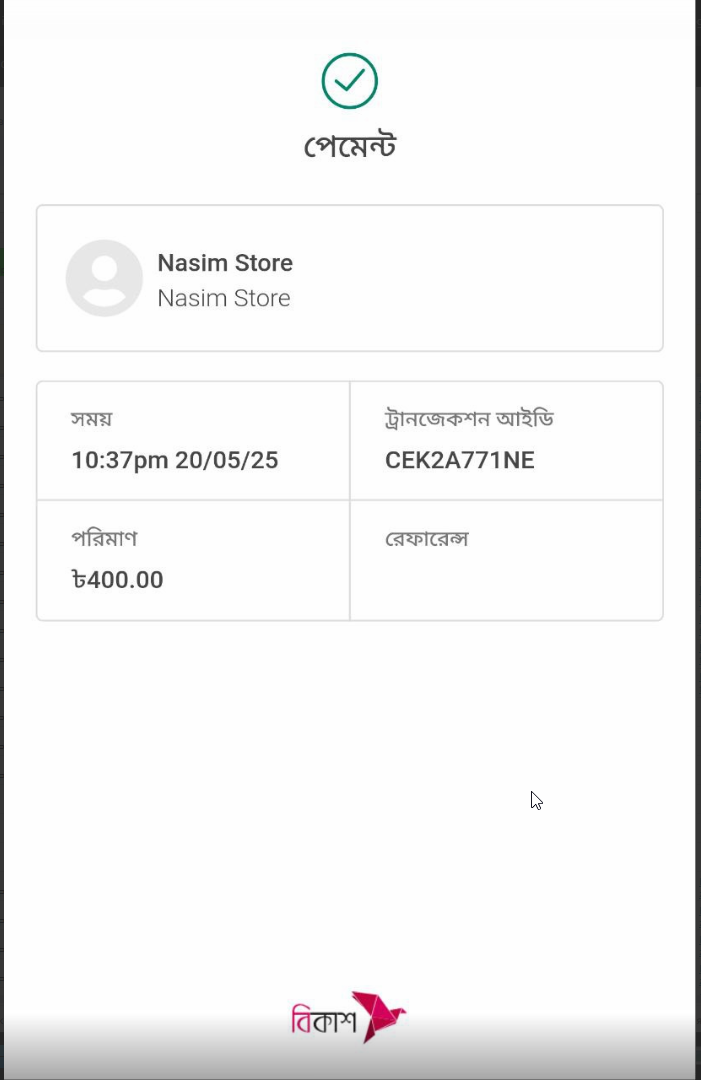Click the gray bottom gradient bar
The image size is (701, 1080).
coord(350,1054)
